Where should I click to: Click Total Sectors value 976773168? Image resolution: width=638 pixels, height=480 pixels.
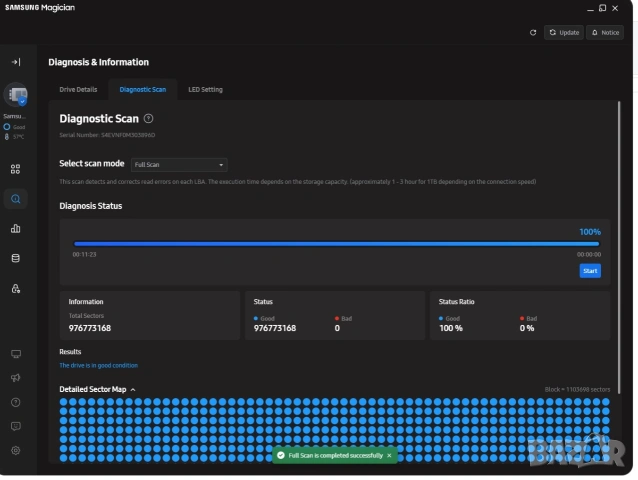(90, 328)
